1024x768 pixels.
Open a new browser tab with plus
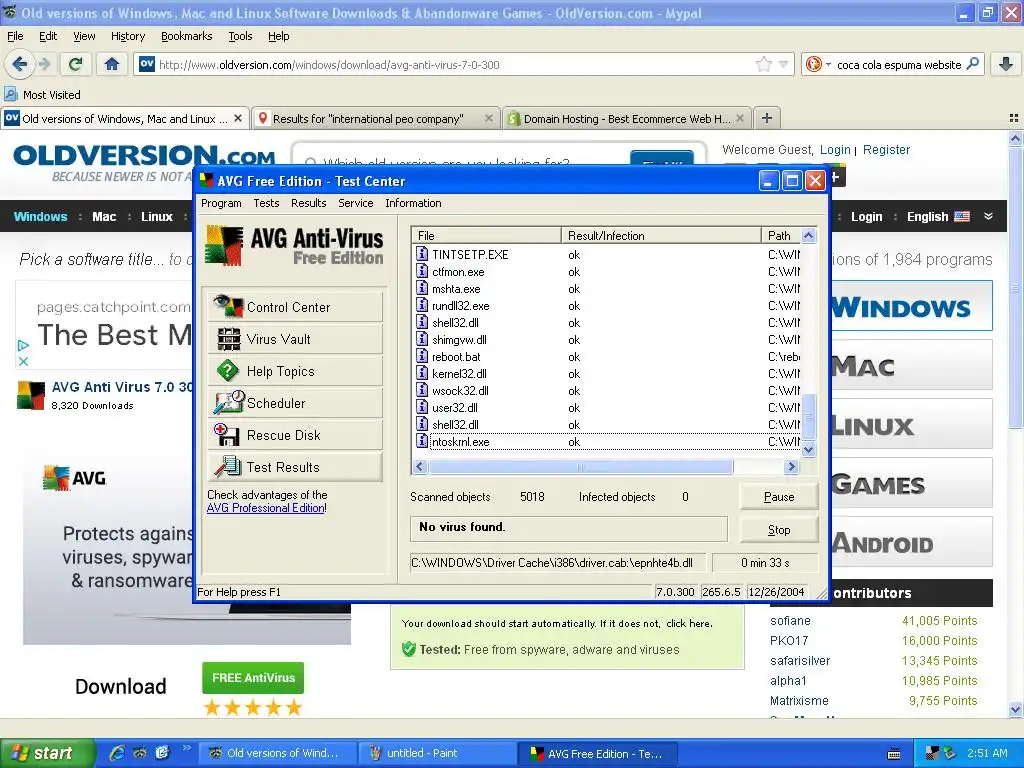click(767, 118)
